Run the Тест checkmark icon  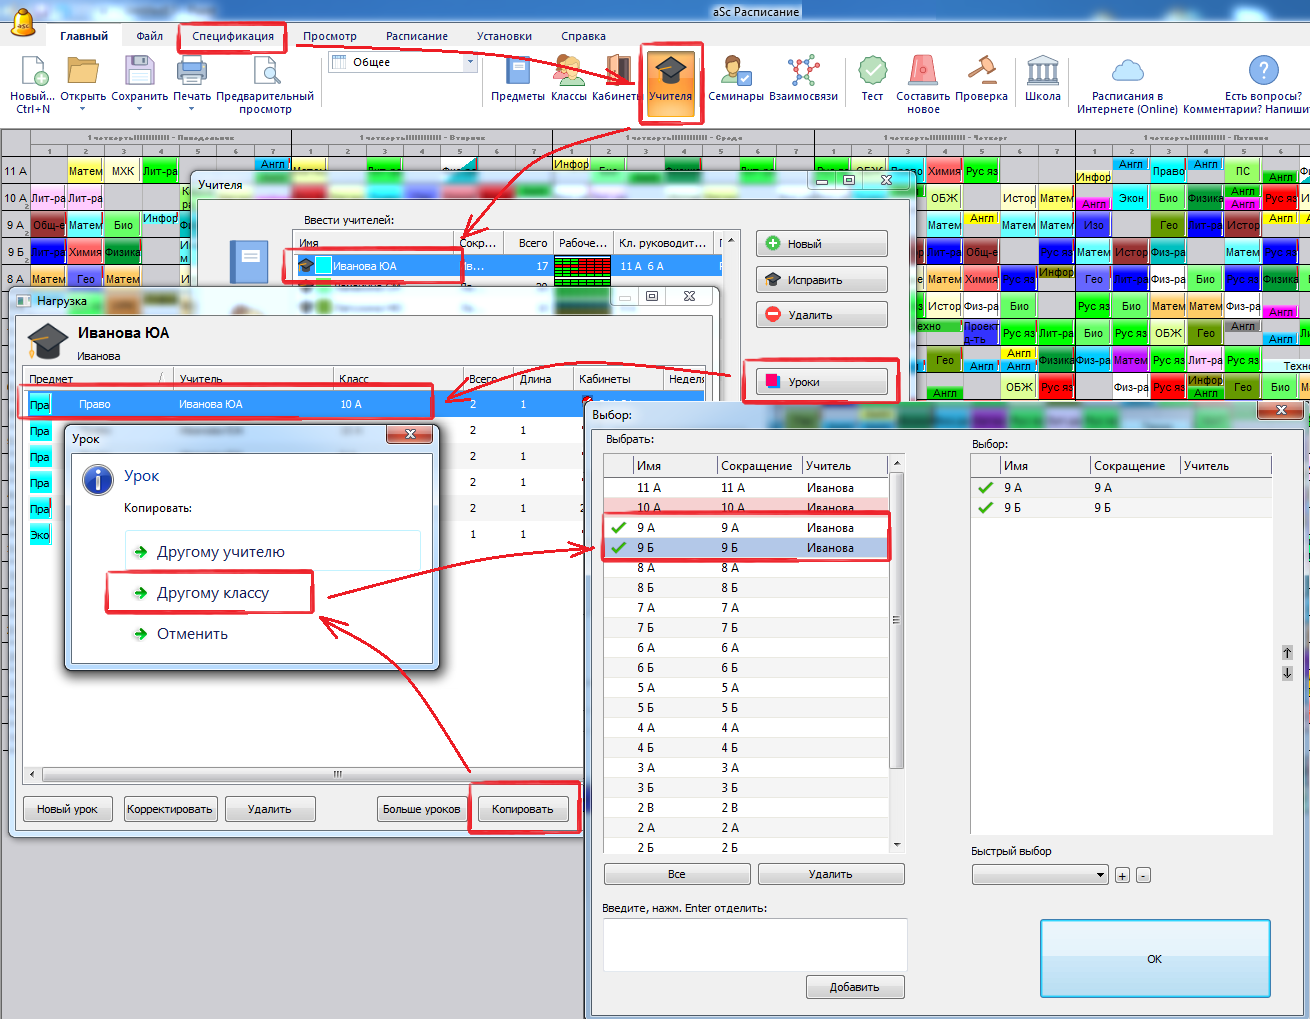(872, 78)
